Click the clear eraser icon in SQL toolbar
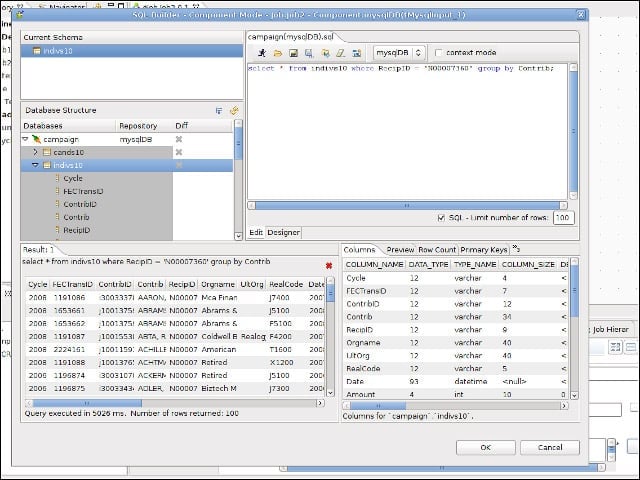640x480 pixels. [x=340, y=53]
